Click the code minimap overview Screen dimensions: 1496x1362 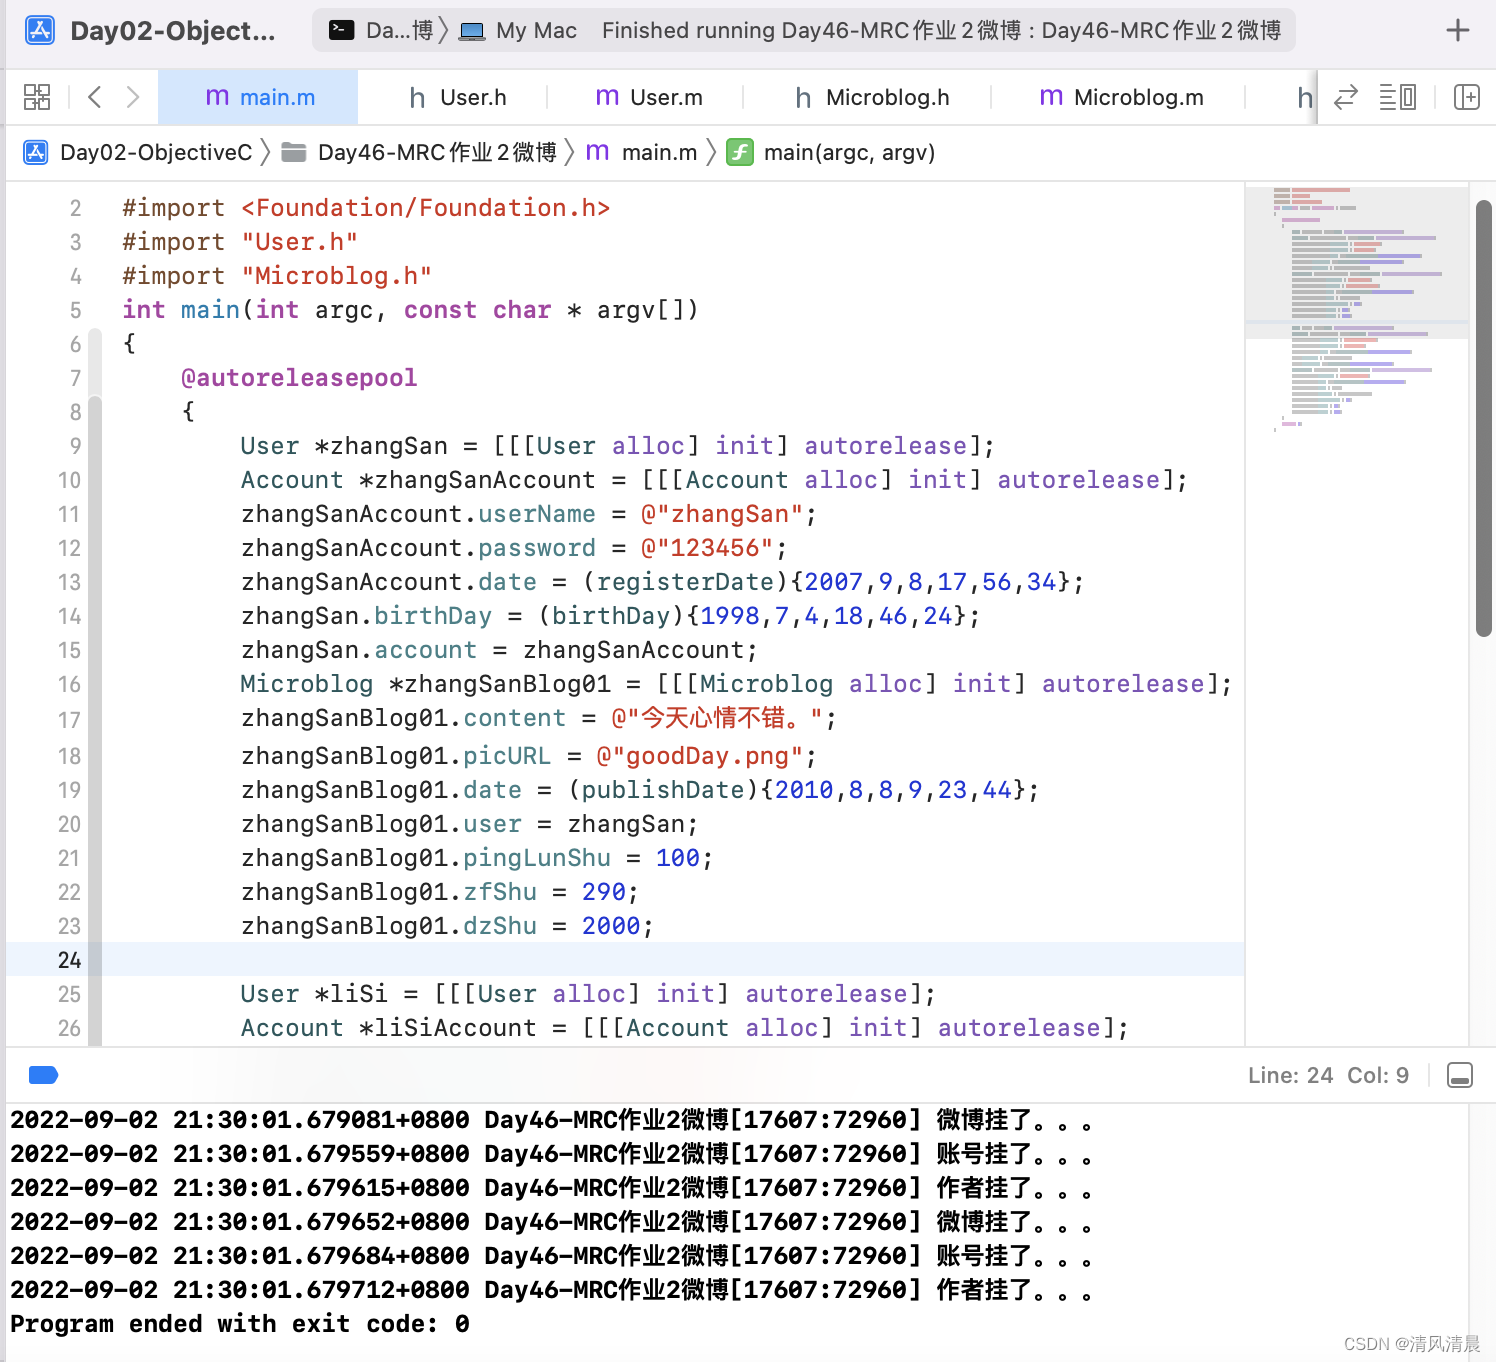tap(1357, 310)
